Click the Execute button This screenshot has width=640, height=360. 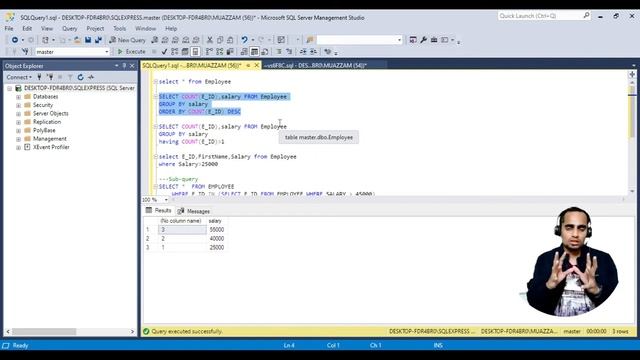(131, 52)
